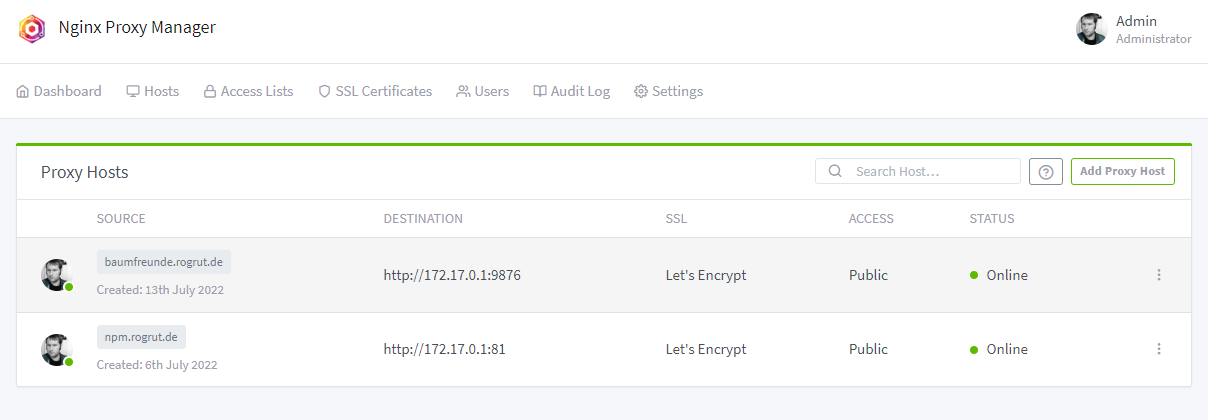The height and width of the screenshot is (420, 1208).
Task: Open the Settings page
Action: pyautogui.click(x=668, y=91)
